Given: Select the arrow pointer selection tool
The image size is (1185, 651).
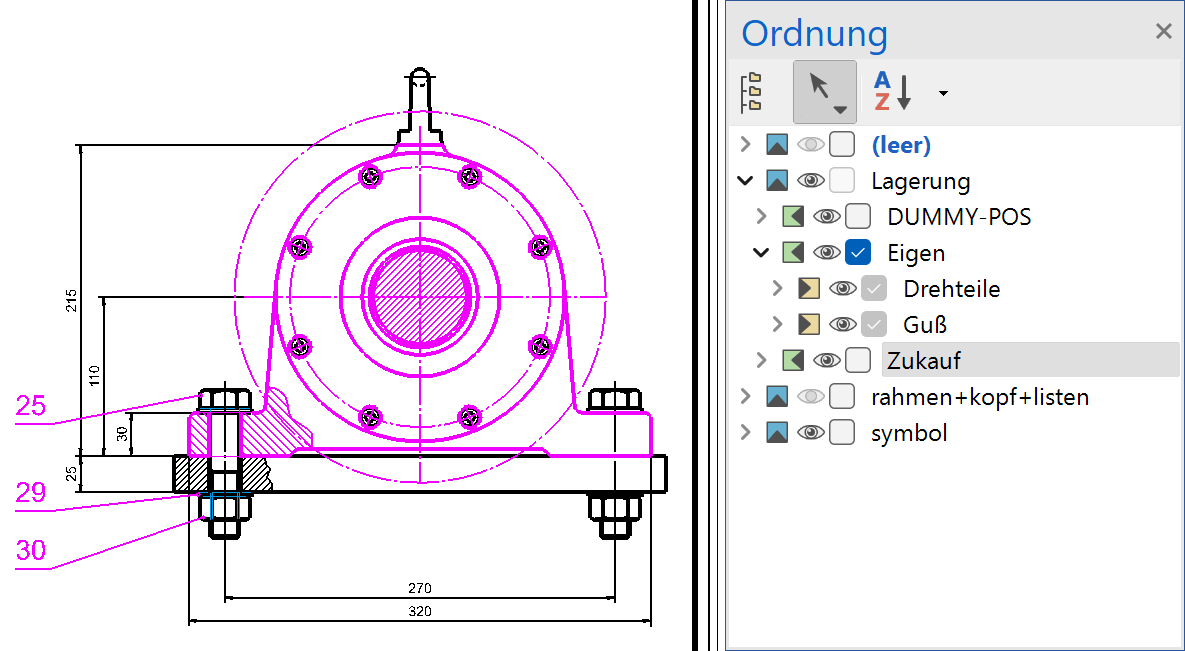Looking at the screenshot, I should [824, 91].
